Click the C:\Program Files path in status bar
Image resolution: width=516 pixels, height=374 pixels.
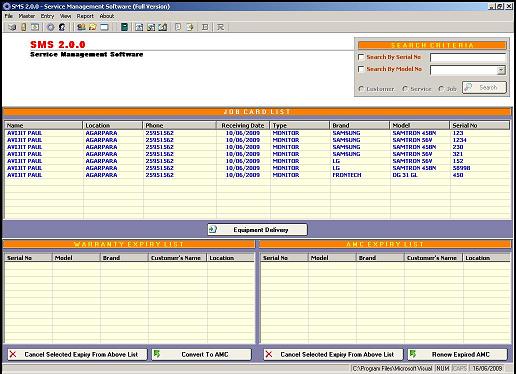pos(392,368)
